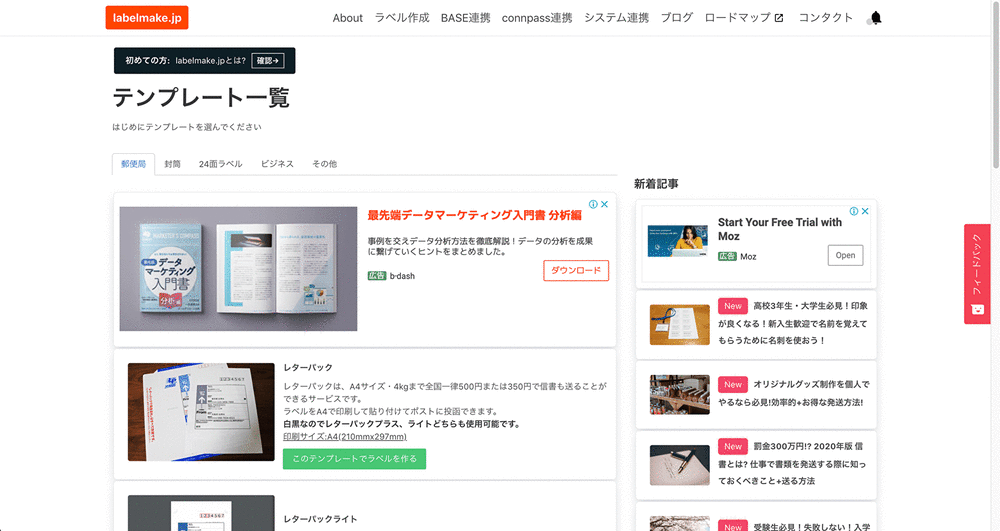Open システム連携 navigation link
The height and width of the screenshot is (531, 1000).
tap(617, 18)
